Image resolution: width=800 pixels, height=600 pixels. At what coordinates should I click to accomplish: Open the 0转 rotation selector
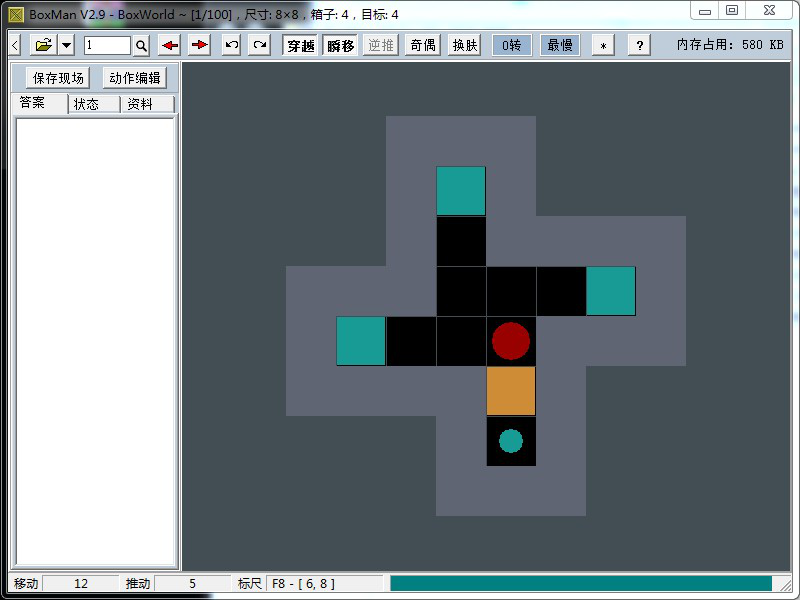click(512, 45)
